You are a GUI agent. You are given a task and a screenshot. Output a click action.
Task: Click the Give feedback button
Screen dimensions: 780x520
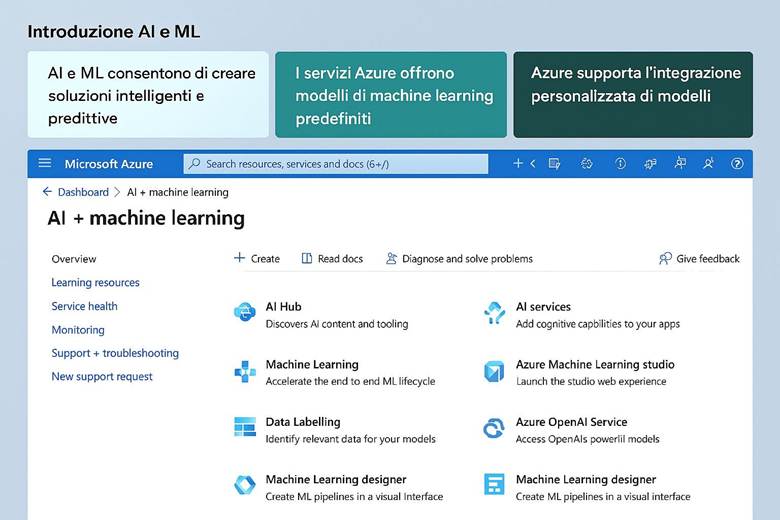coord(699,258)
